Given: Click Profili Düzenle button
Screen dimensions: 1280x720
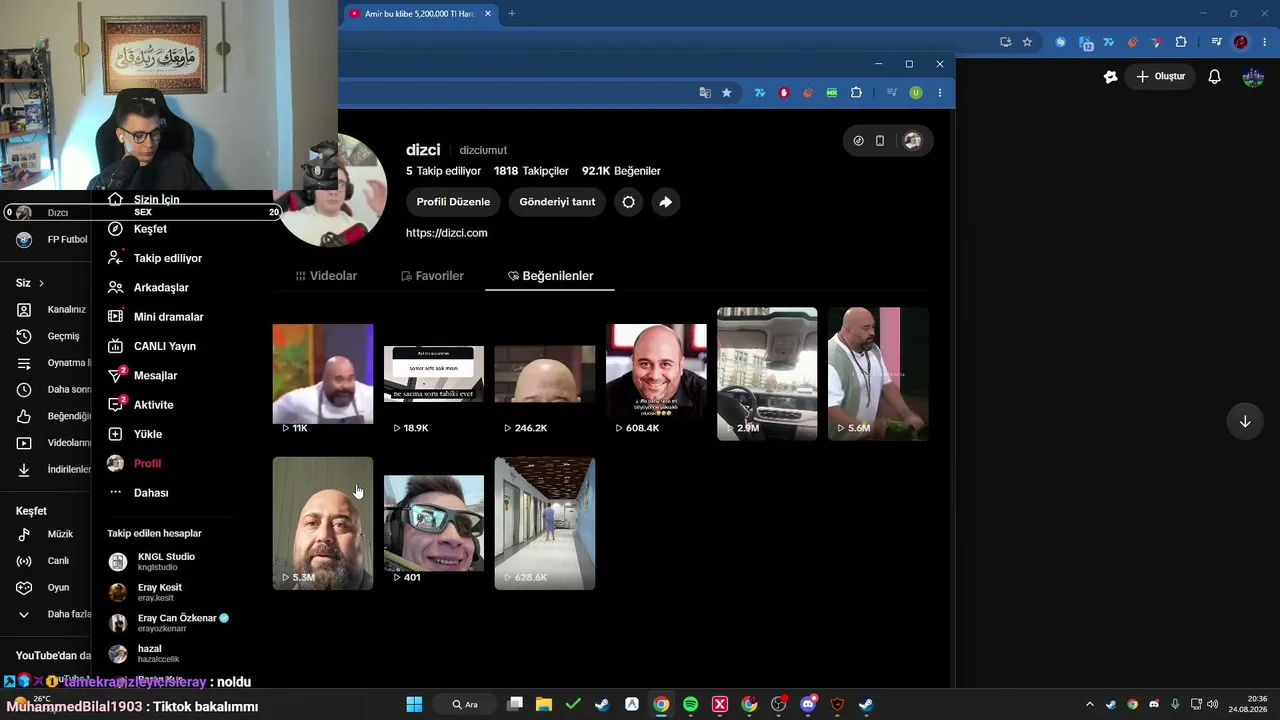Looking at the screenshot, I should coord(453,202).
